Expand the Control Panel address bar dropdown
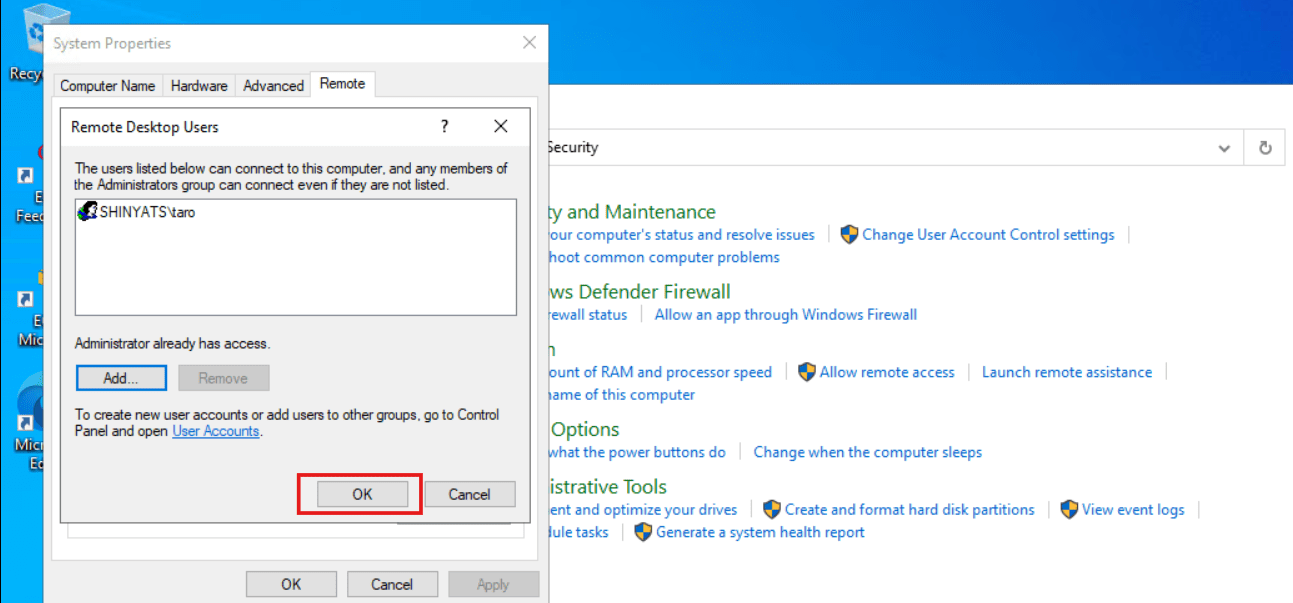This screenshot has width=1293, height=603. [x=1224, y=148]
